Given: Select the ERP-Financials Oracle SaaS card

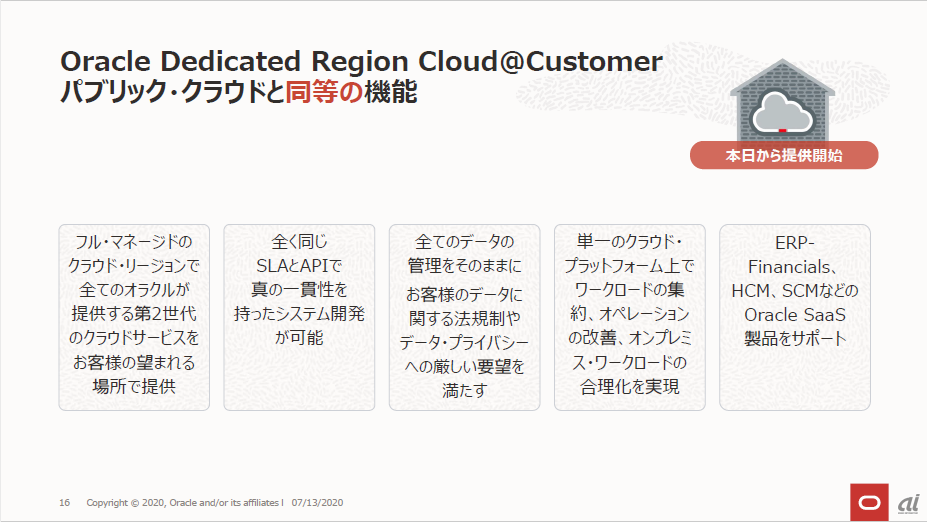Looking at the screenshot, I should pyautogui.click(x=795, y=317).
